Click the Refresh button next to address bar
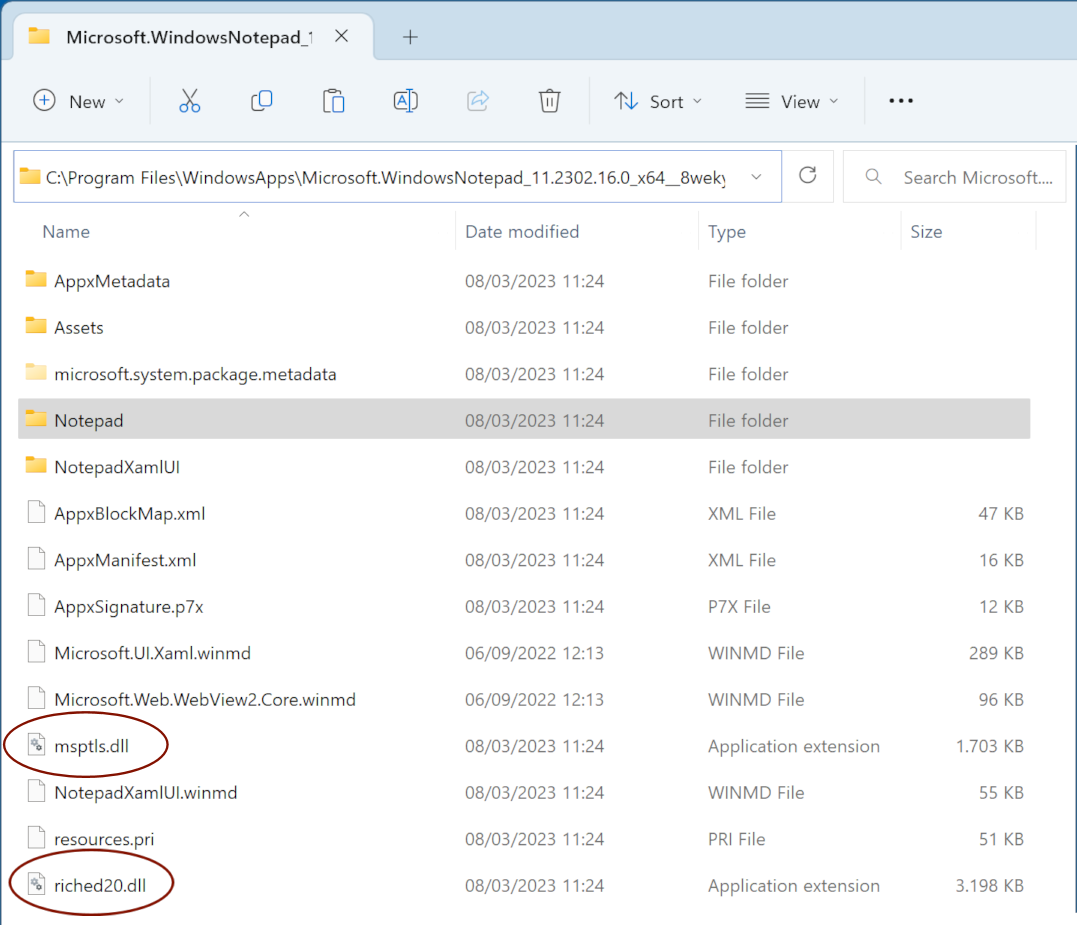This screenshot has height=925, width=1077. click(x=808, y=176)
